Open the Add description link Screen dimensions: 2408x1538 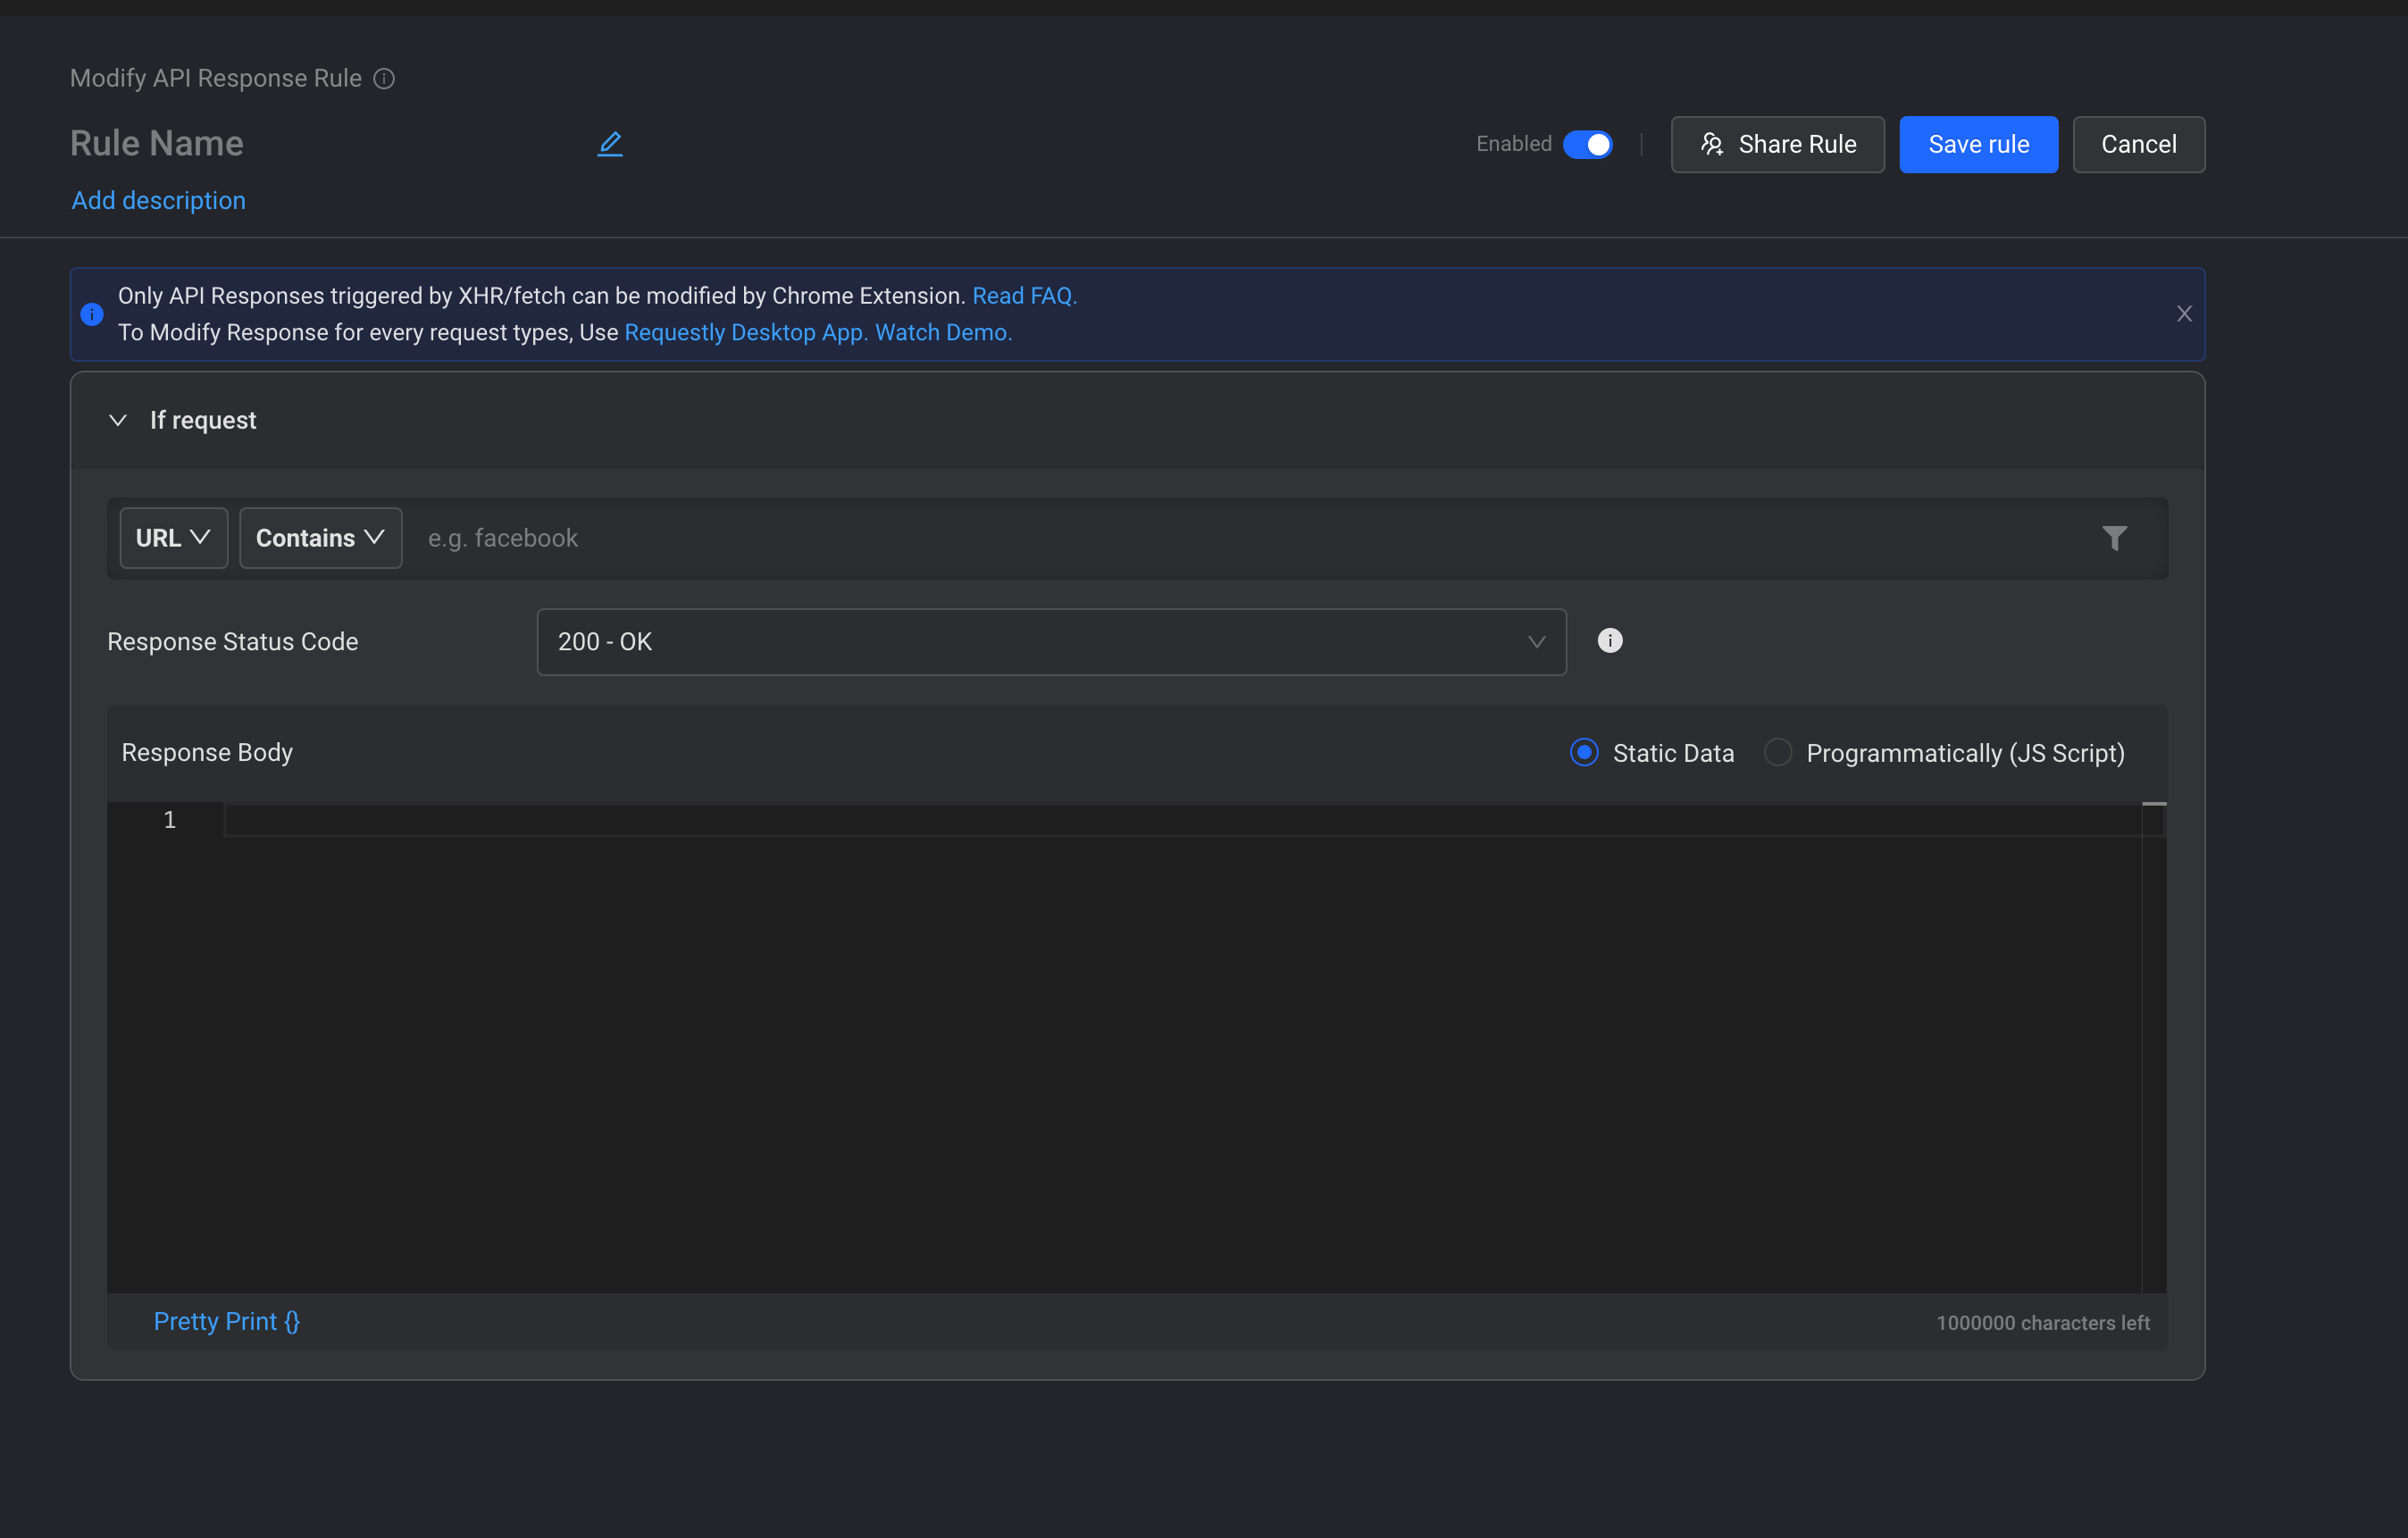click(158, 200)
